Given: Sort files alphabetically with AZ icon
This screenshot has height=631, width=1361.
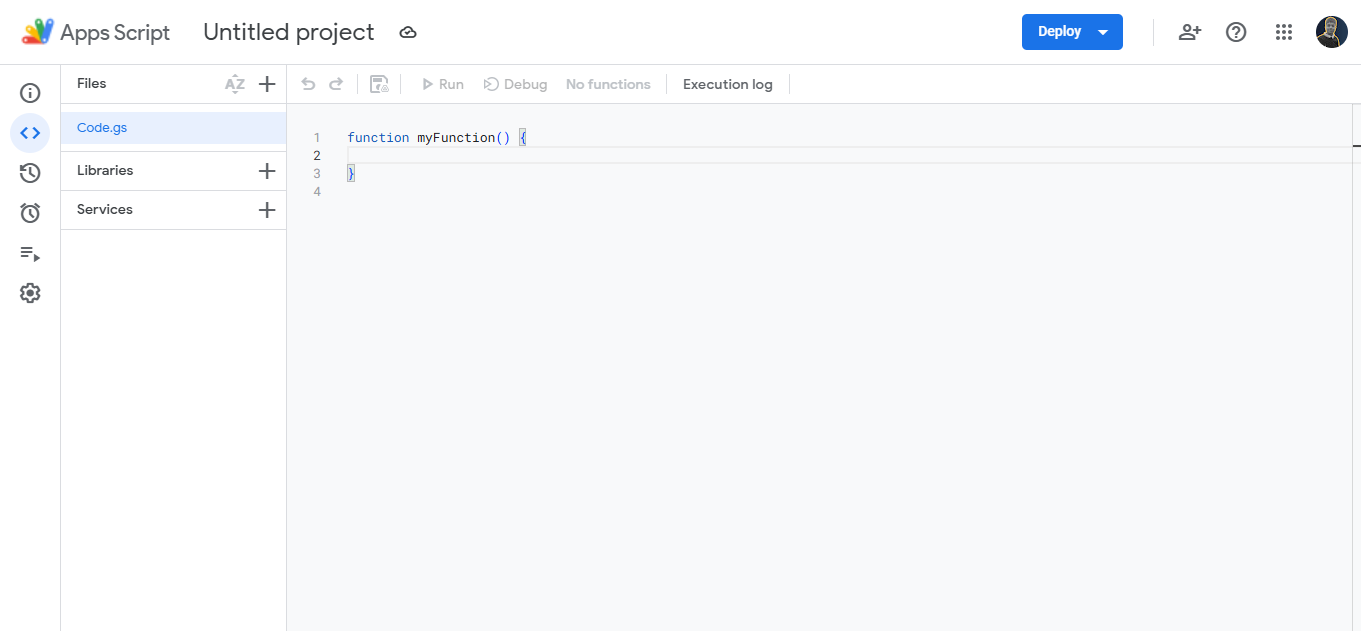Looking at the screenshot, I should pyautogui.click(x=235, y=84).
